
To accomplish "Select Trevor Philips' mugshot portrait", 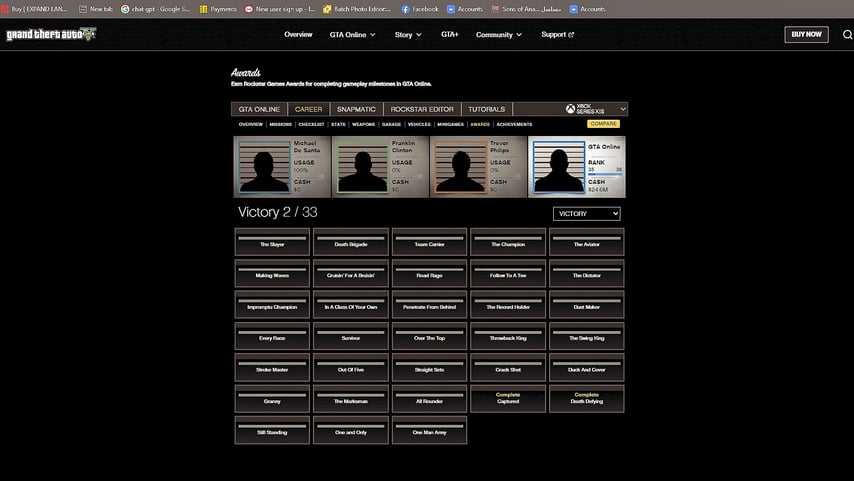I will tap(460, 167).
